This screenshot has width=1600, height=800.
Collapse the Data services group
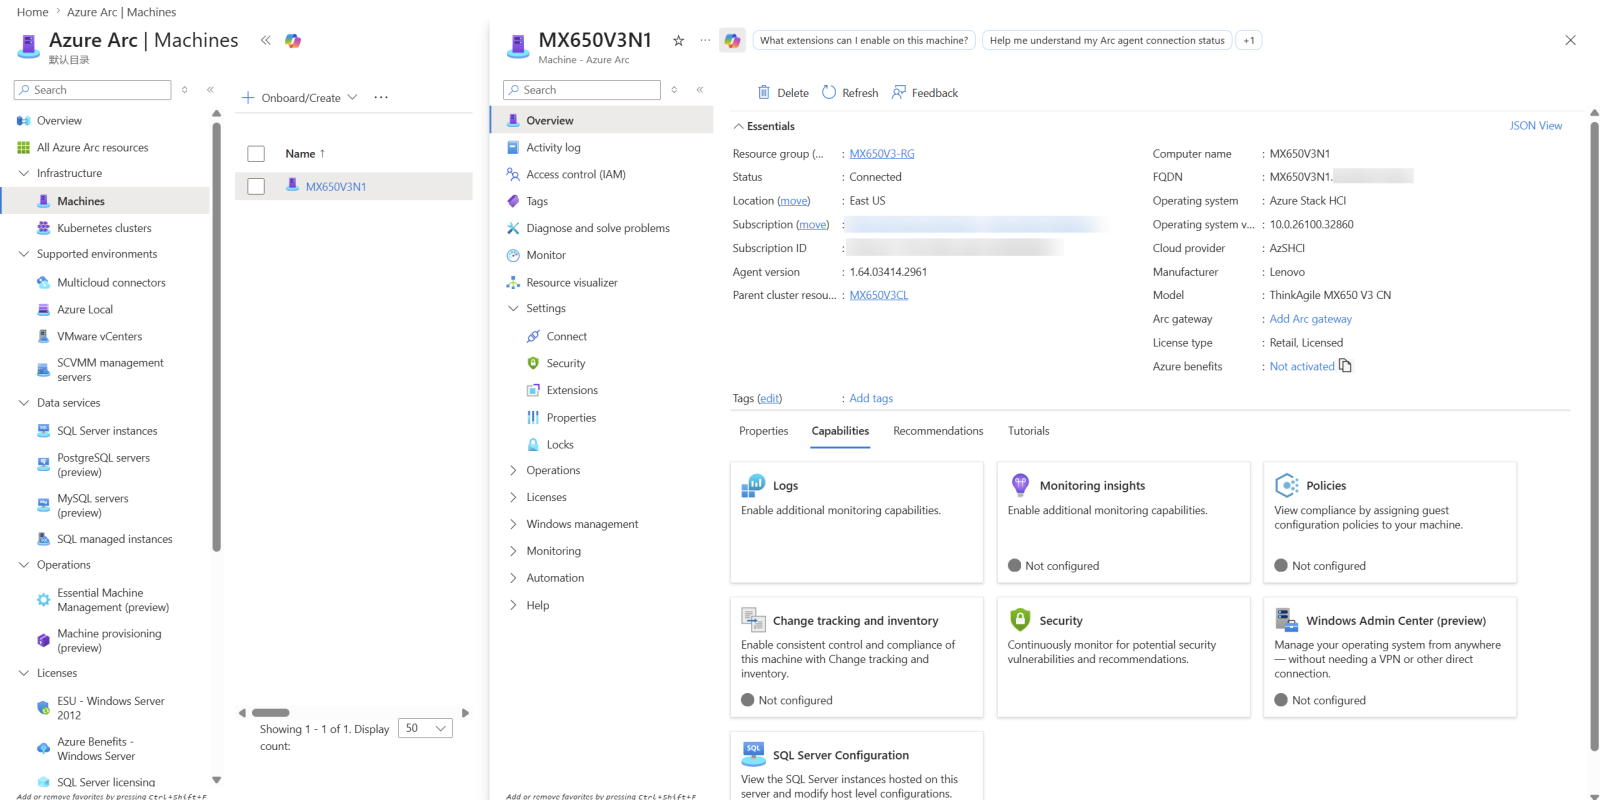[24, 403]
